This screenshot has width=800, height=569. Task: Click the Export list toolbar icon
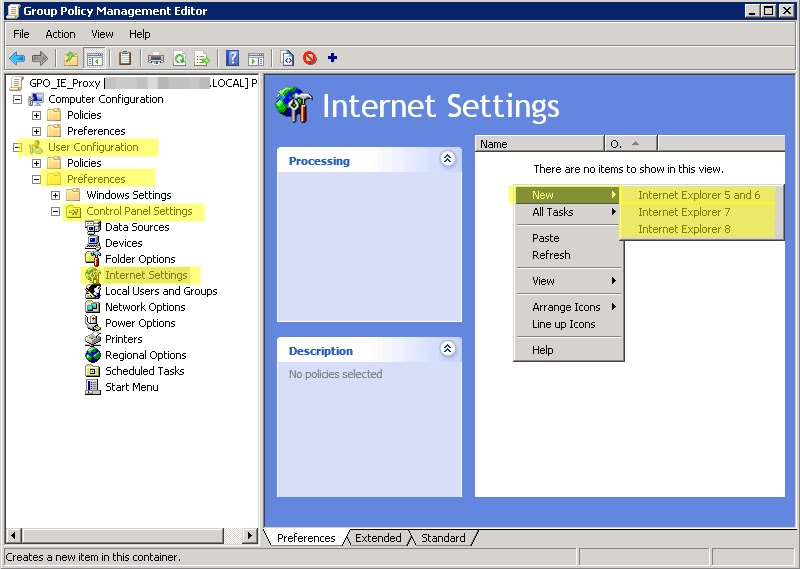coord(202,58)
